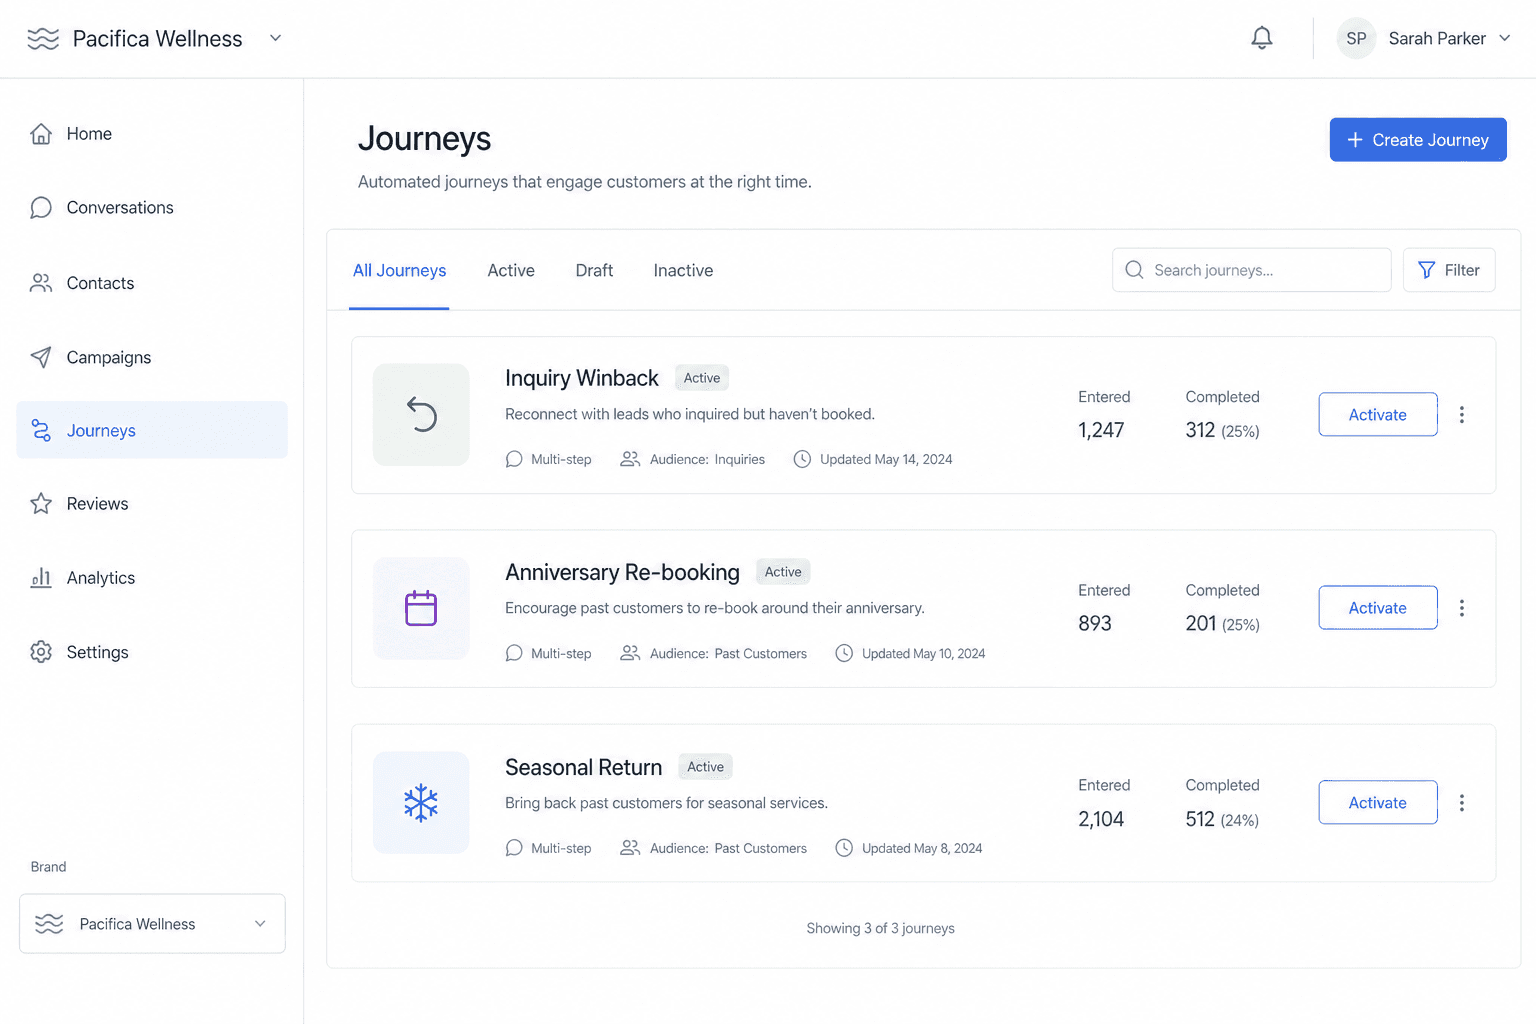Viewport: 1536px width, 1024px height.
Task: Open the notifications bell
Action: coord(1262,38)
